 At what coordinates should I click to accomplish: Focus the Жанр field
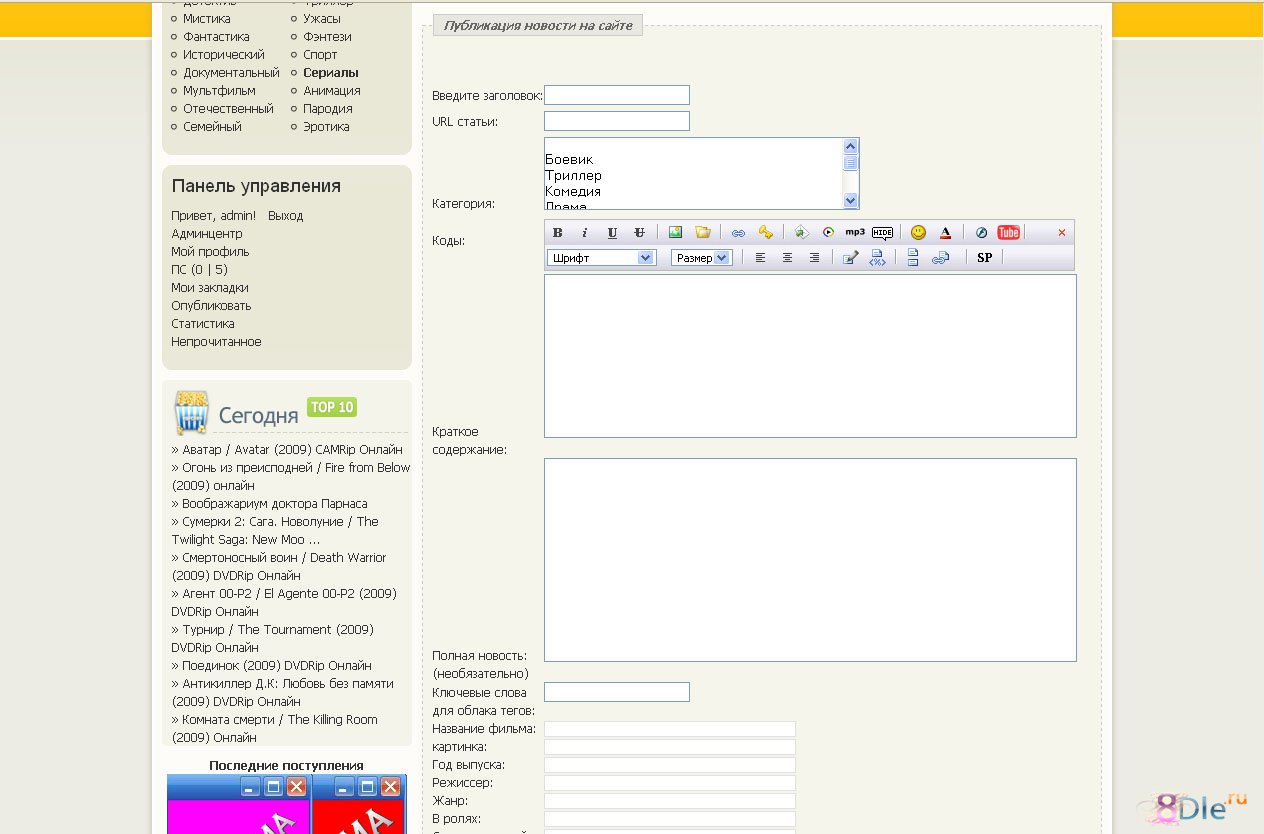pyautogui.click(x=670, y=801)
